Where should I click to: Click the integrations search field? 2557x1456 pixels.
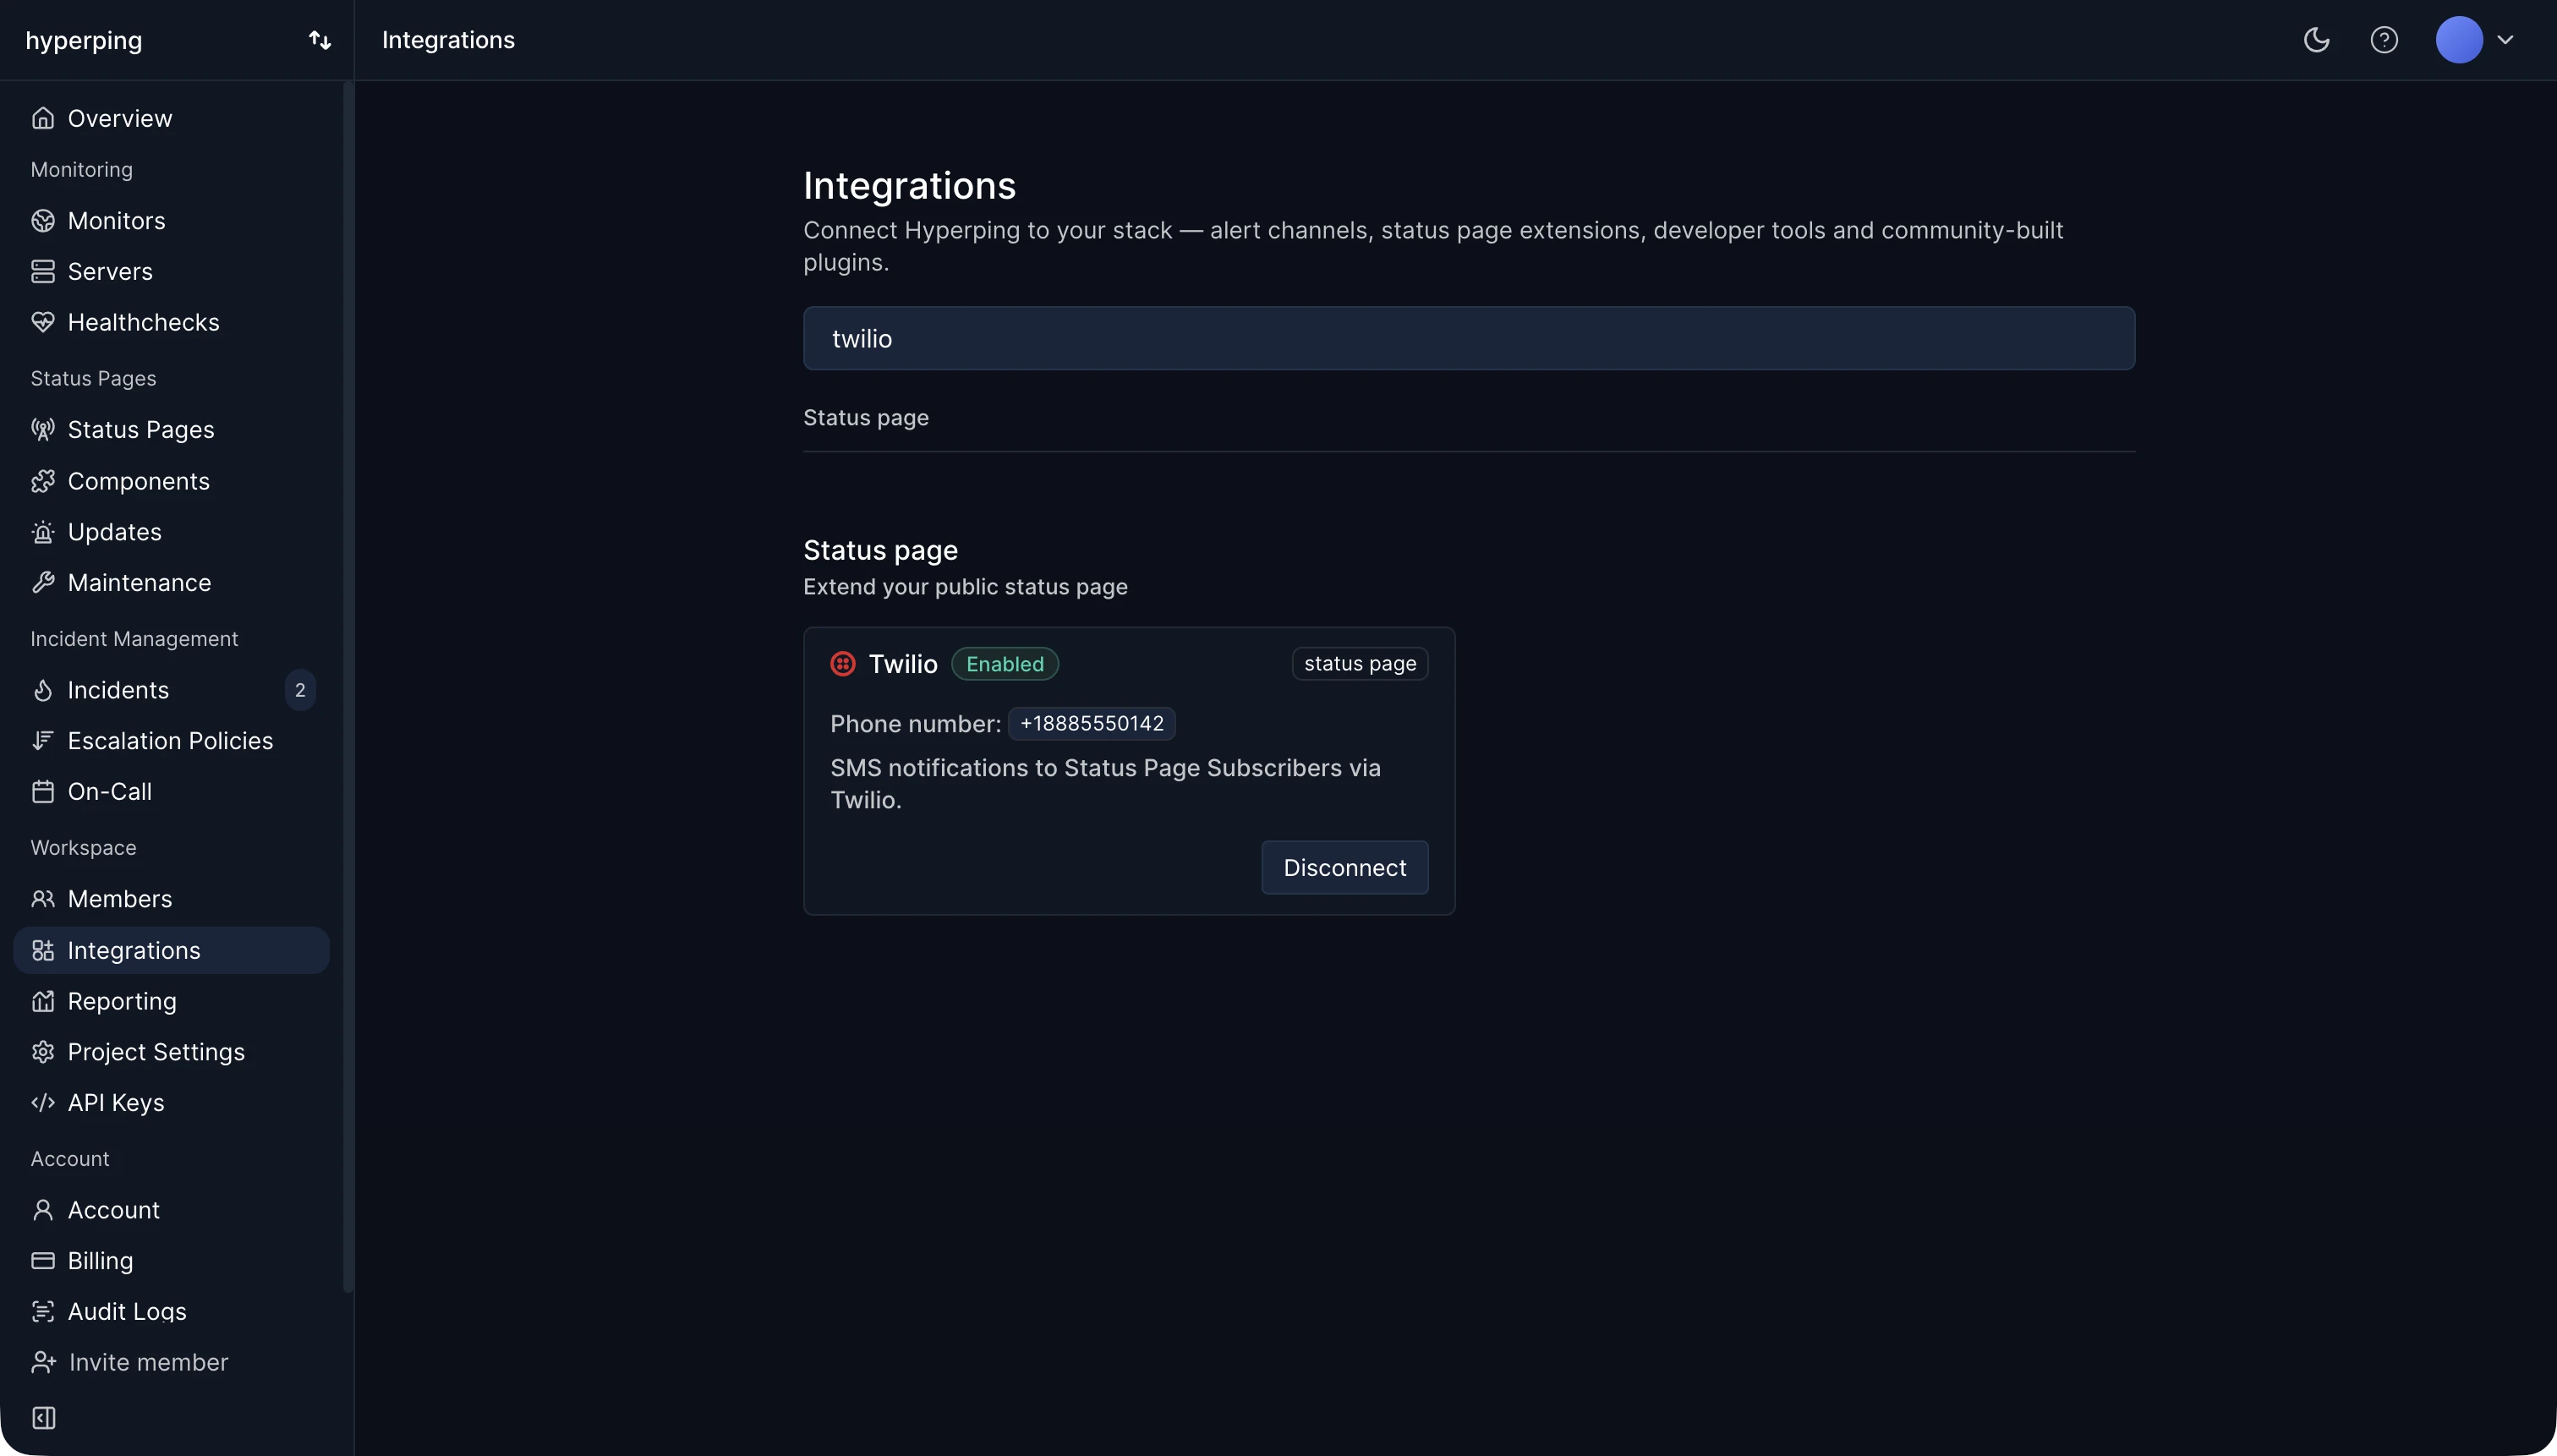[x=1469, y=338]
